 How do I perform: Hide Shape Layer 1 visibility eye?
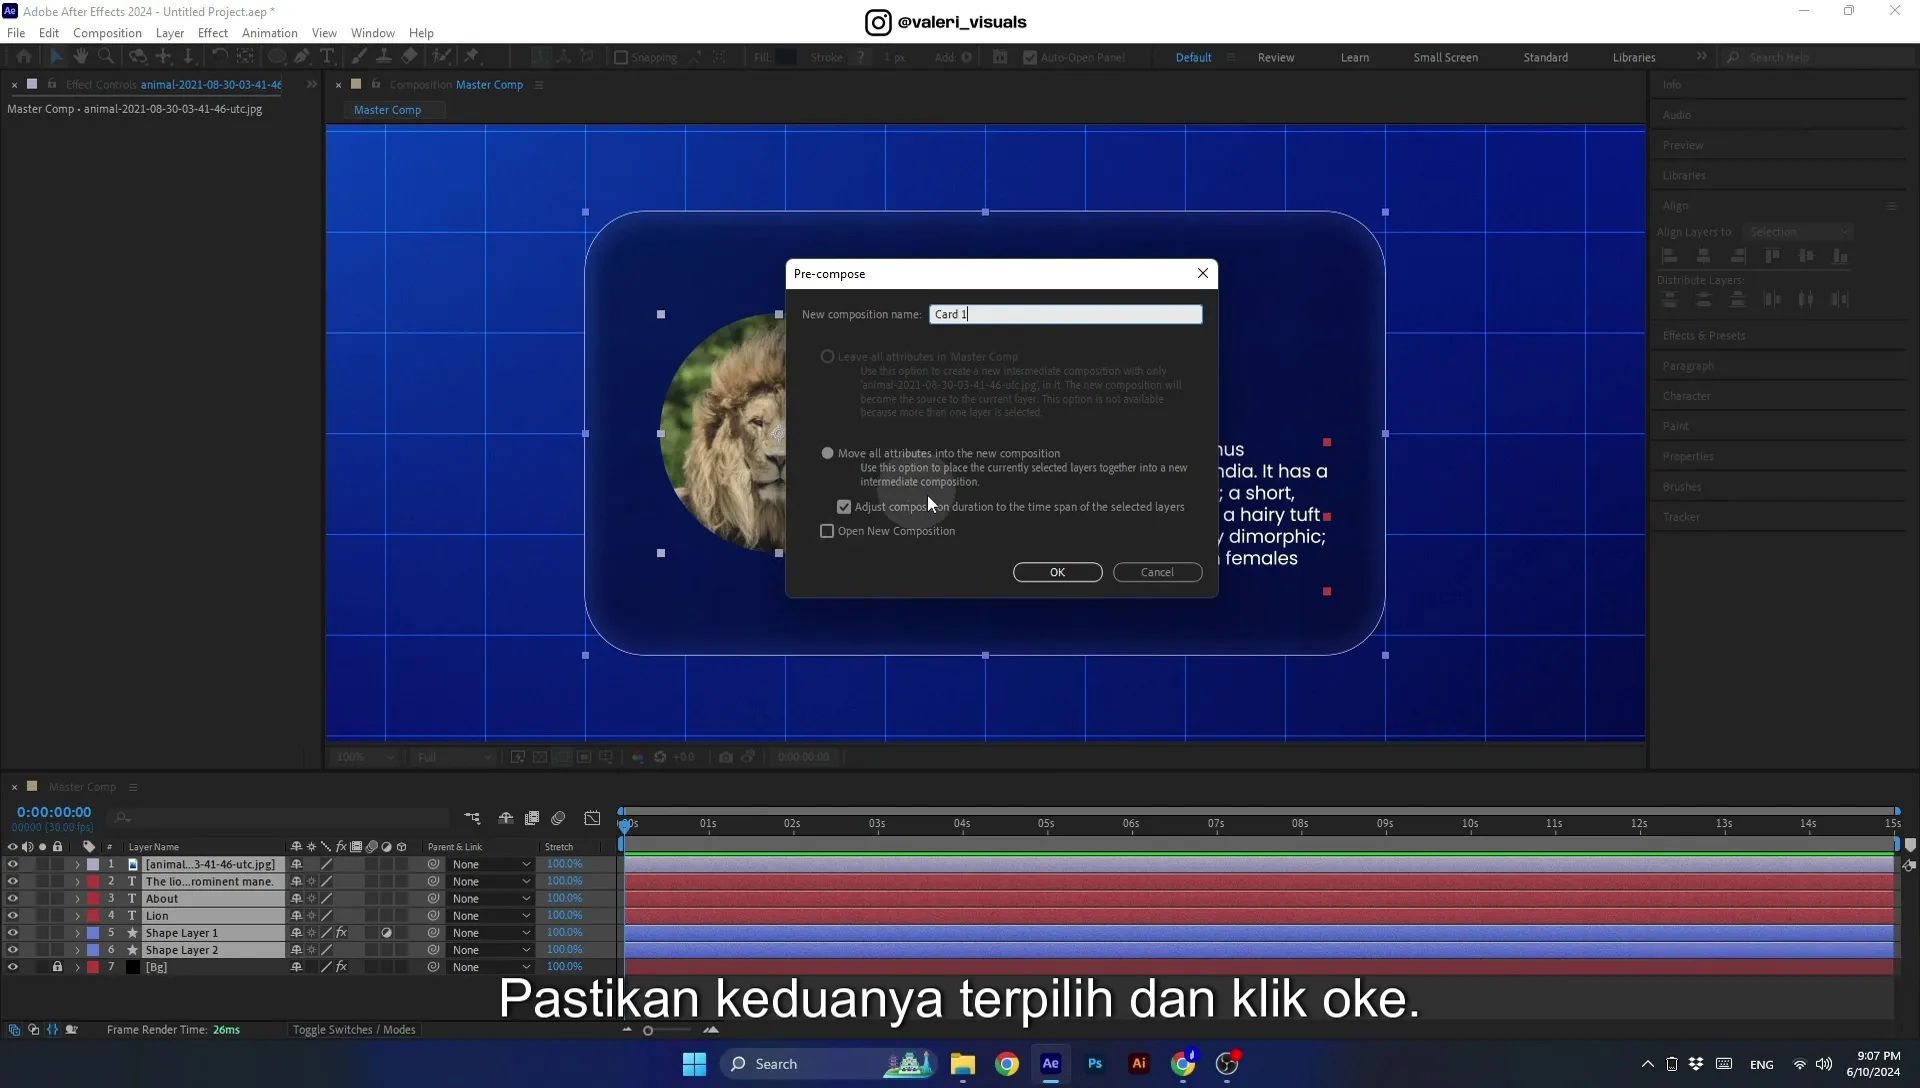click(12, 933)
